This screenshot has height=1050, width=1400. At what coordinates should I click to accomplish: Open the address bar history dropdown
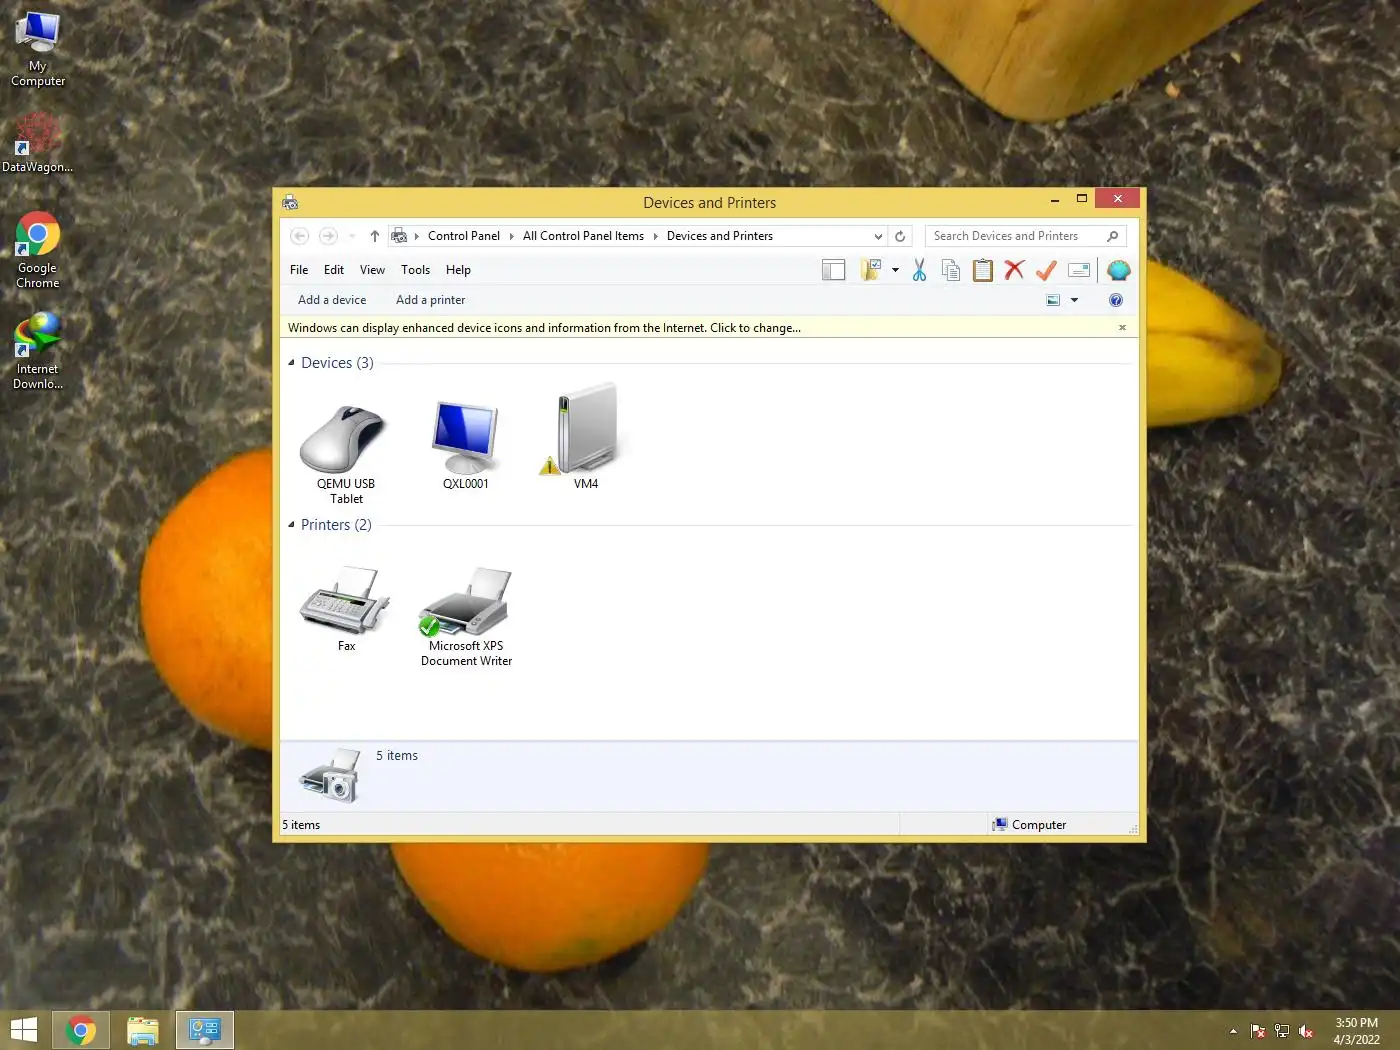click(878, 236)
